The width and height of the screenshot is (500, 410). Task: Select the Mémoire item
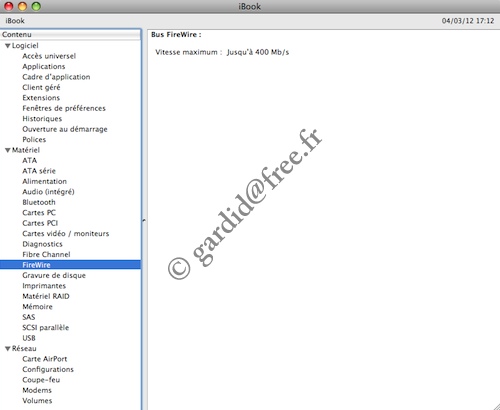click(x=37, y=307)
